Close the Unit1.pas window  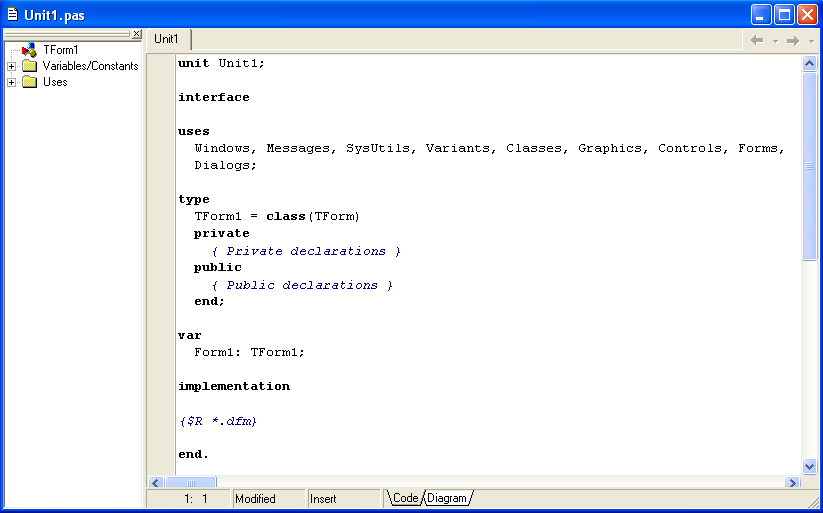807,15
